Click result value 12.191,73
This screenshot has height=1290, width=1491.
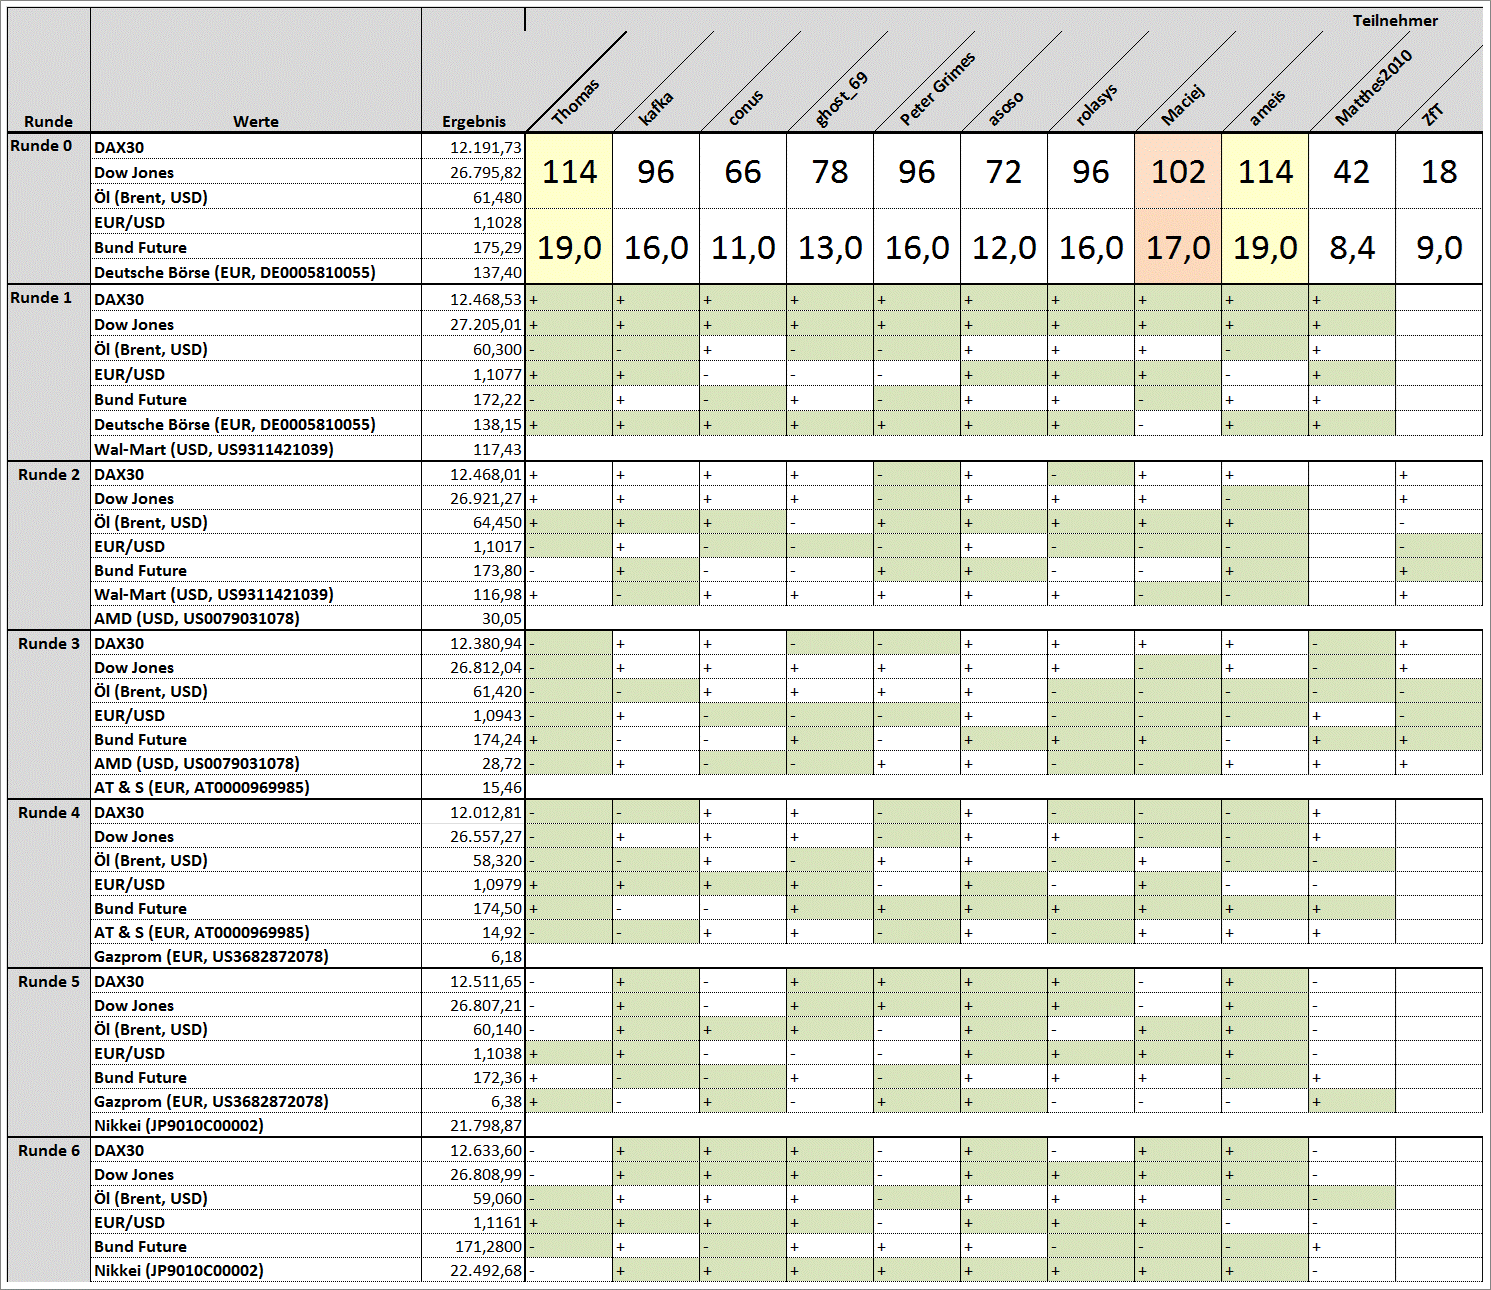(486, 147)
